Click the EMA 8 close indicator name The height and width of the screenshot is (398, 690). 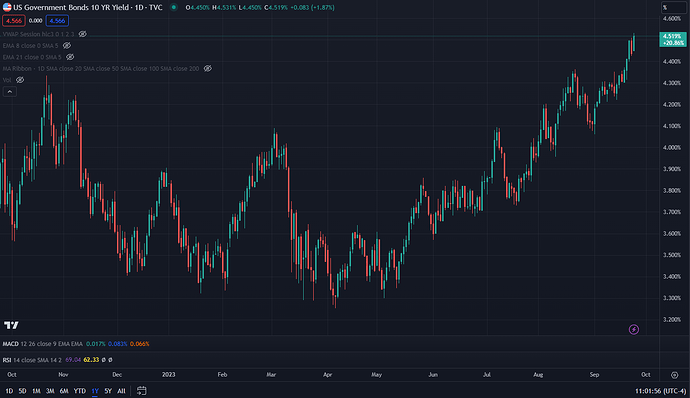[x=30, y=45]
